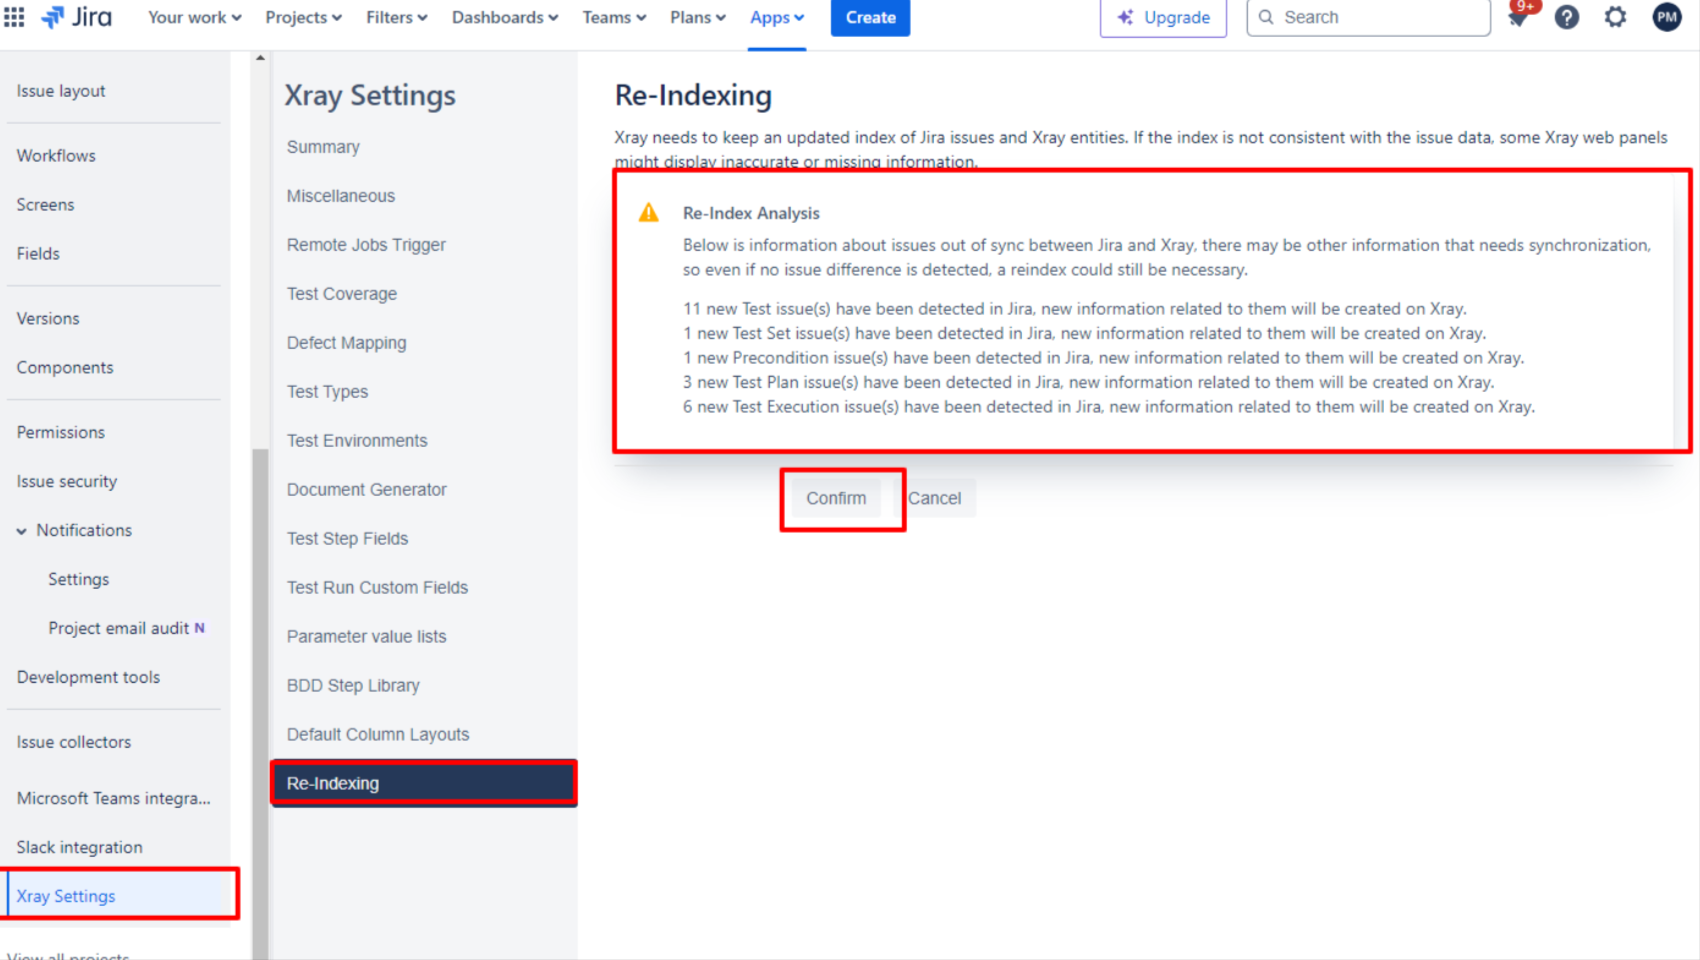The width and height of the screenshot is (1700, 960).
Task: Click the Jira logo
Action: [76, 17]
